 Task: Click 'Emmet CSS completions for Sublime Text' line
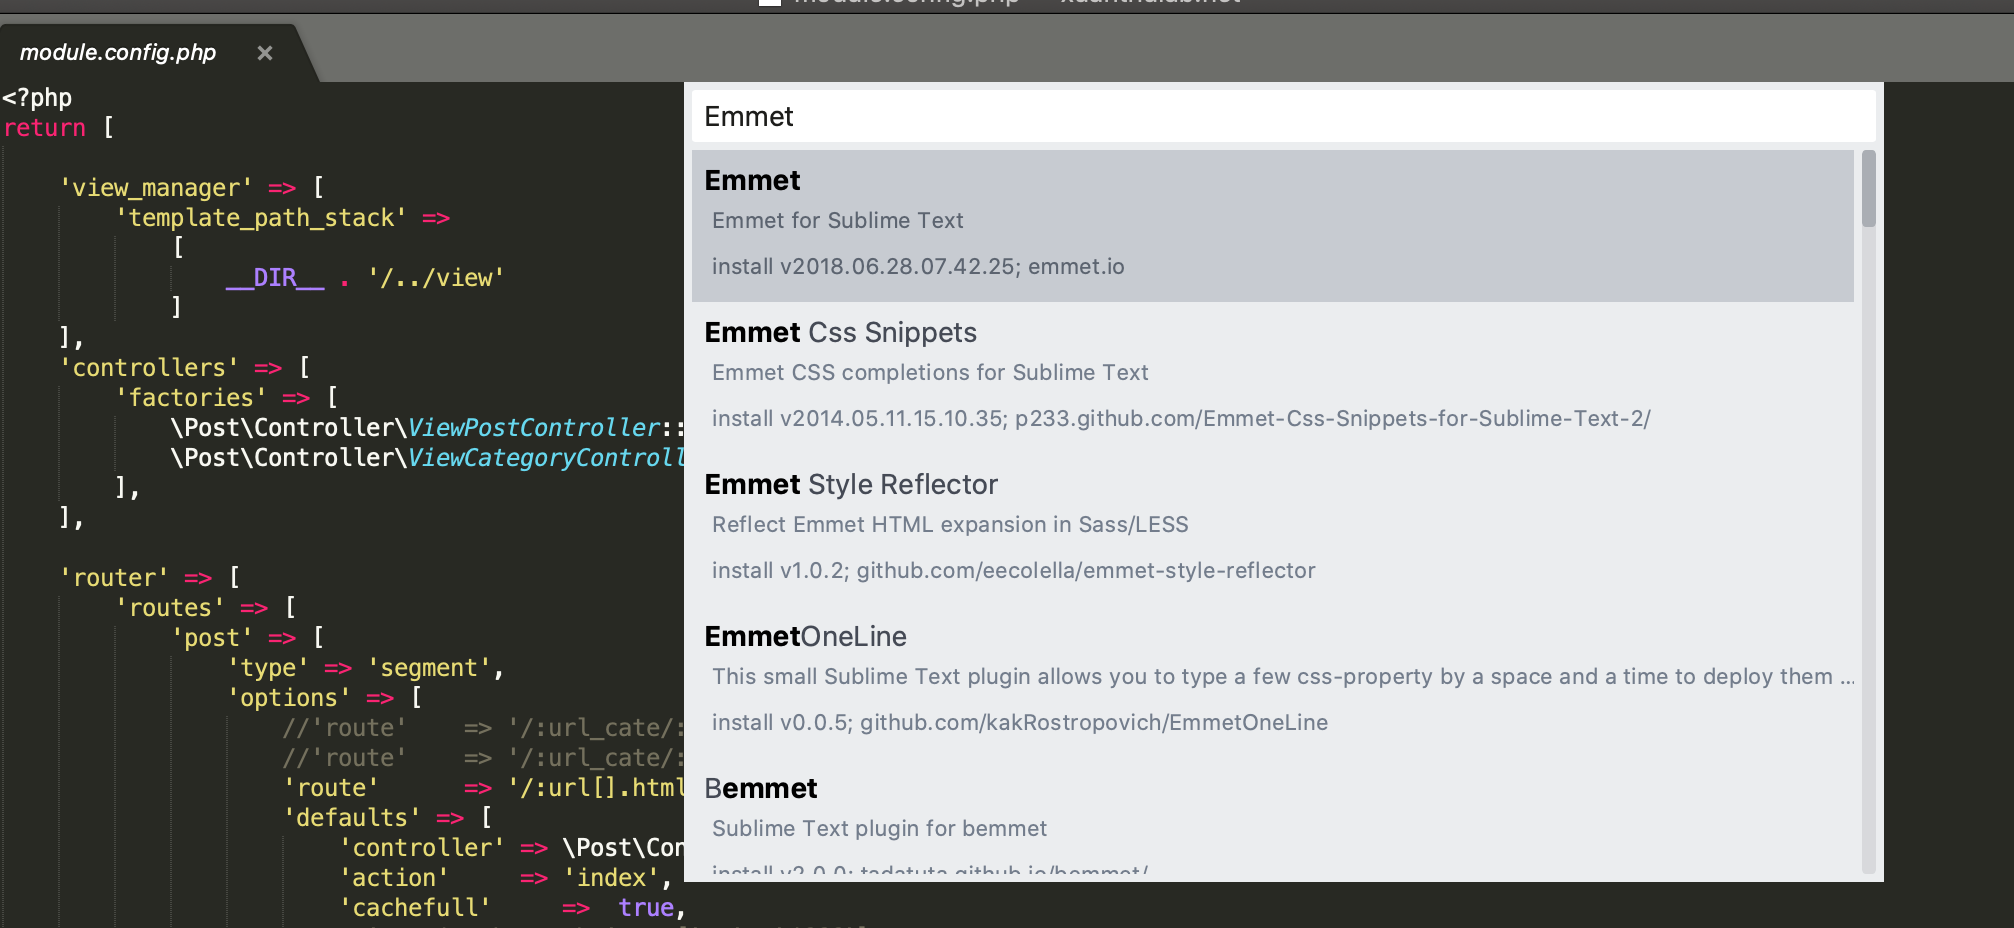[x=930, y=373]
